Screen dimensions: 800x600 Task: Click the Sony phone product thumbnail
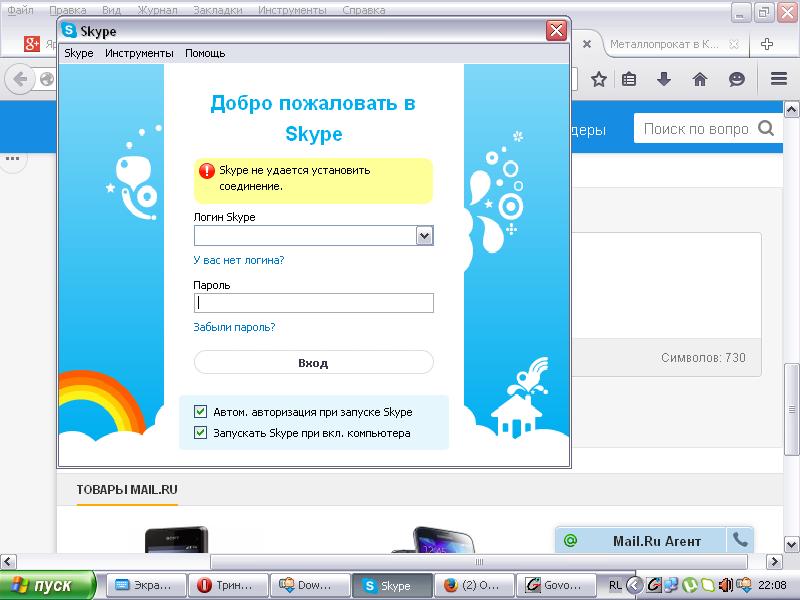click(177, 540)
